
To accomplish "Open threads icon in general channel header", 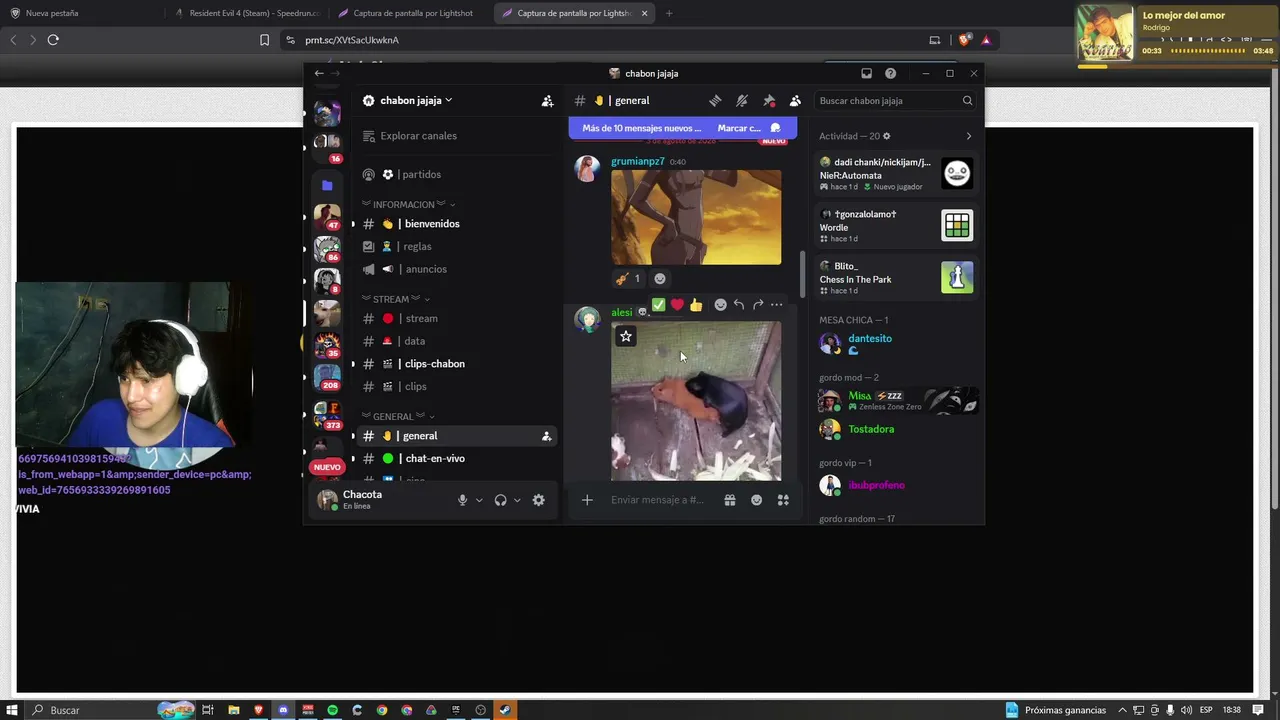I will [x=715, y=101].
